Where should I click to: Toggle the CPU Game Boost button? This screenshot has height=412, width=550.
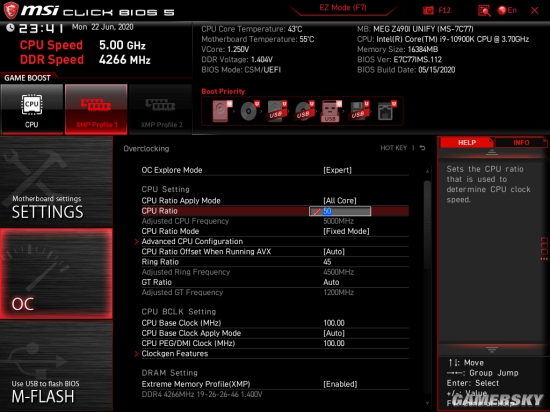(x=32, y=109)
